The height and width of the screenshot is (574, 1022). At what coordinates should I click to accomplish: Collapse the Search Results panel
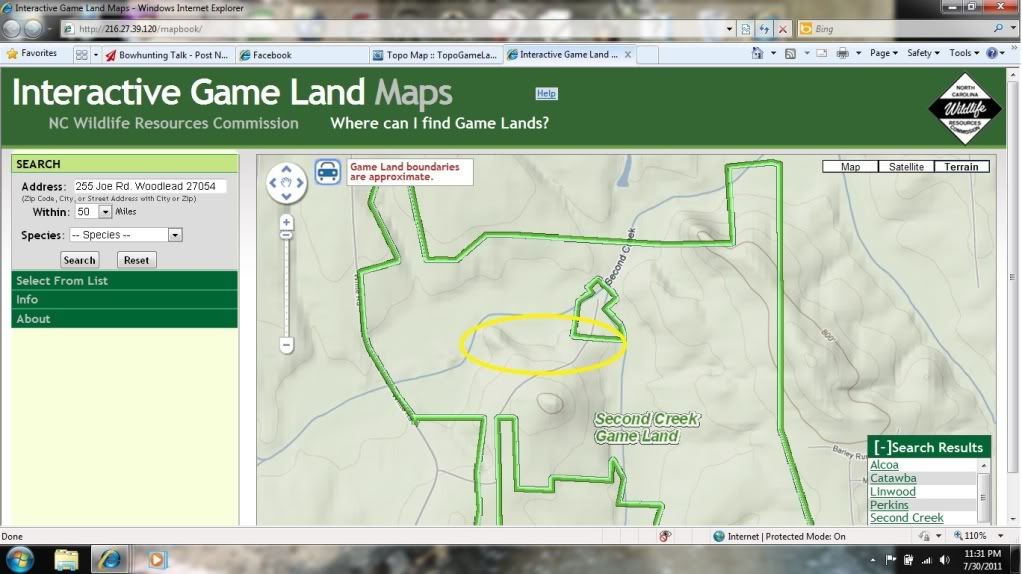(882, 447)
